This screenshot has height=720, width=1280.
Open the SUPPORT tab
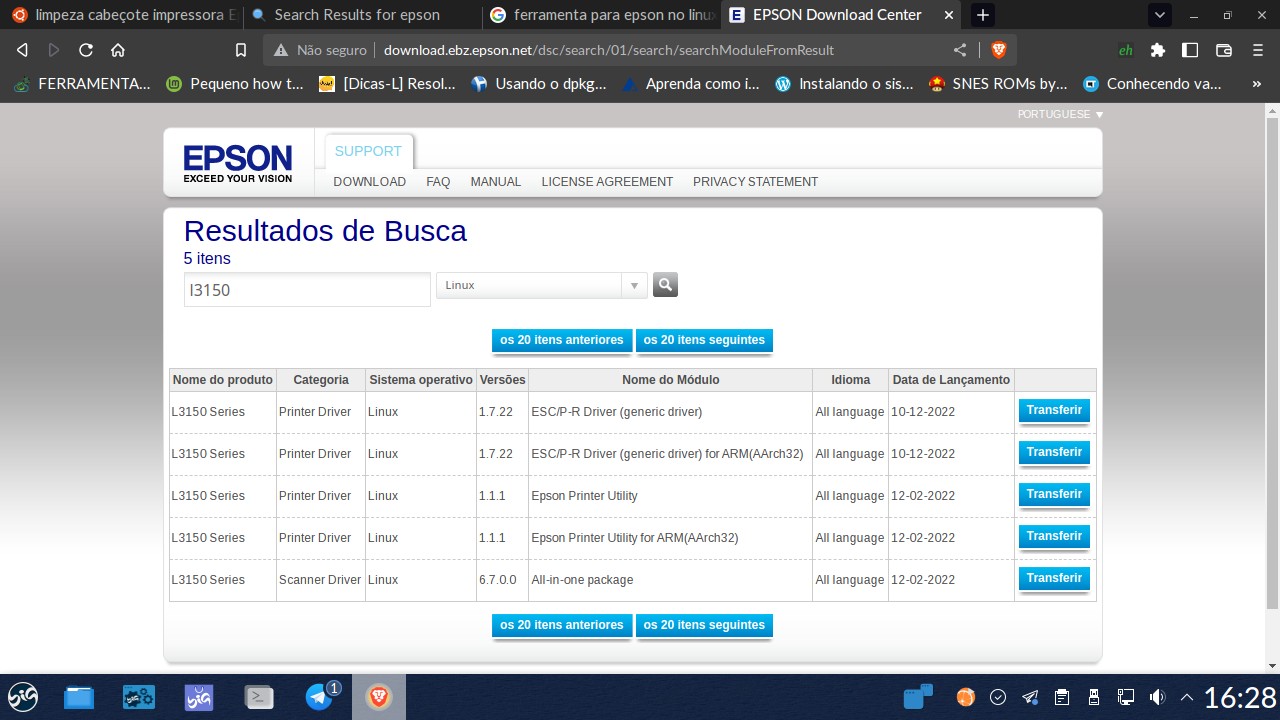368,151
